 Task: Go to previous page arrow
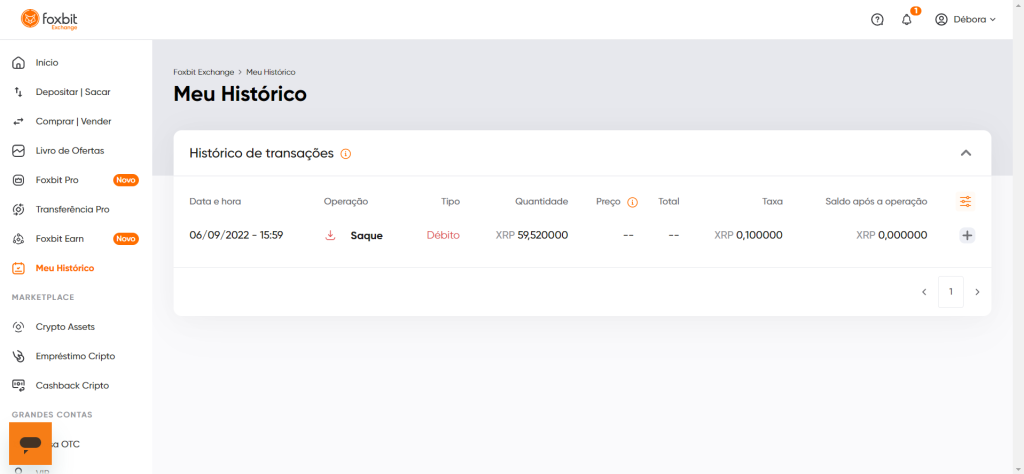[924, 292]
